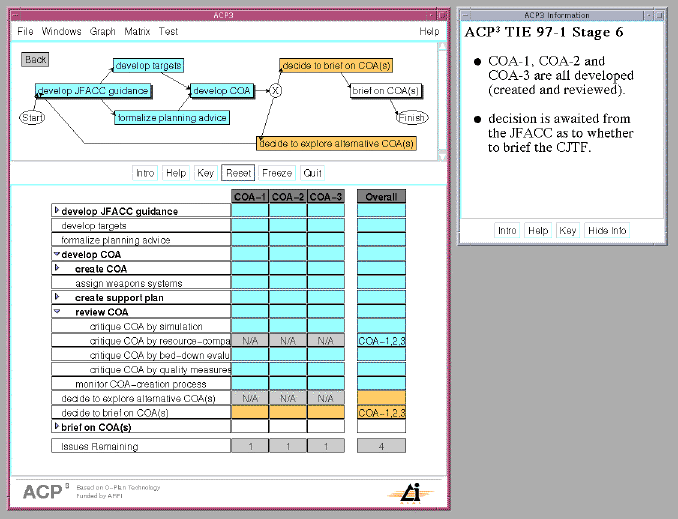Click the orange Overall cell labeled COA-1,2,3
Screen dimensions: 678x519
click(x=381, y=413)
